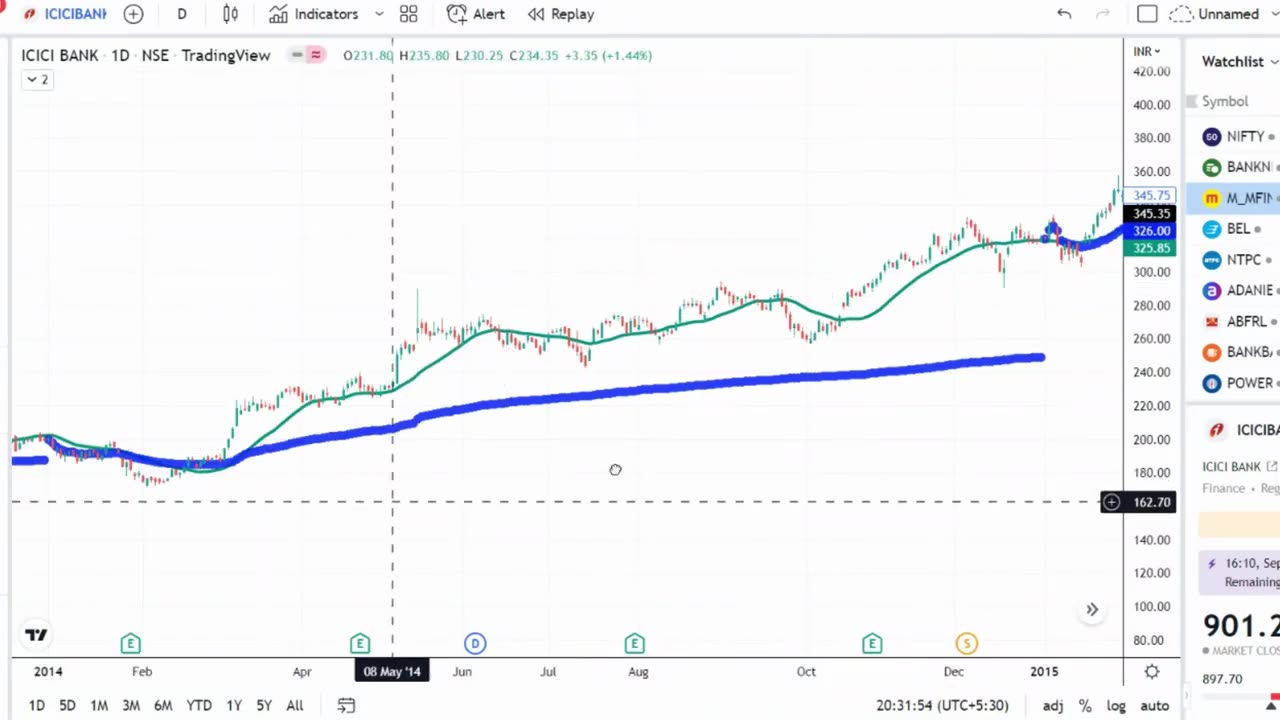
Task: Set range to 1M
Action: (99, 705)
